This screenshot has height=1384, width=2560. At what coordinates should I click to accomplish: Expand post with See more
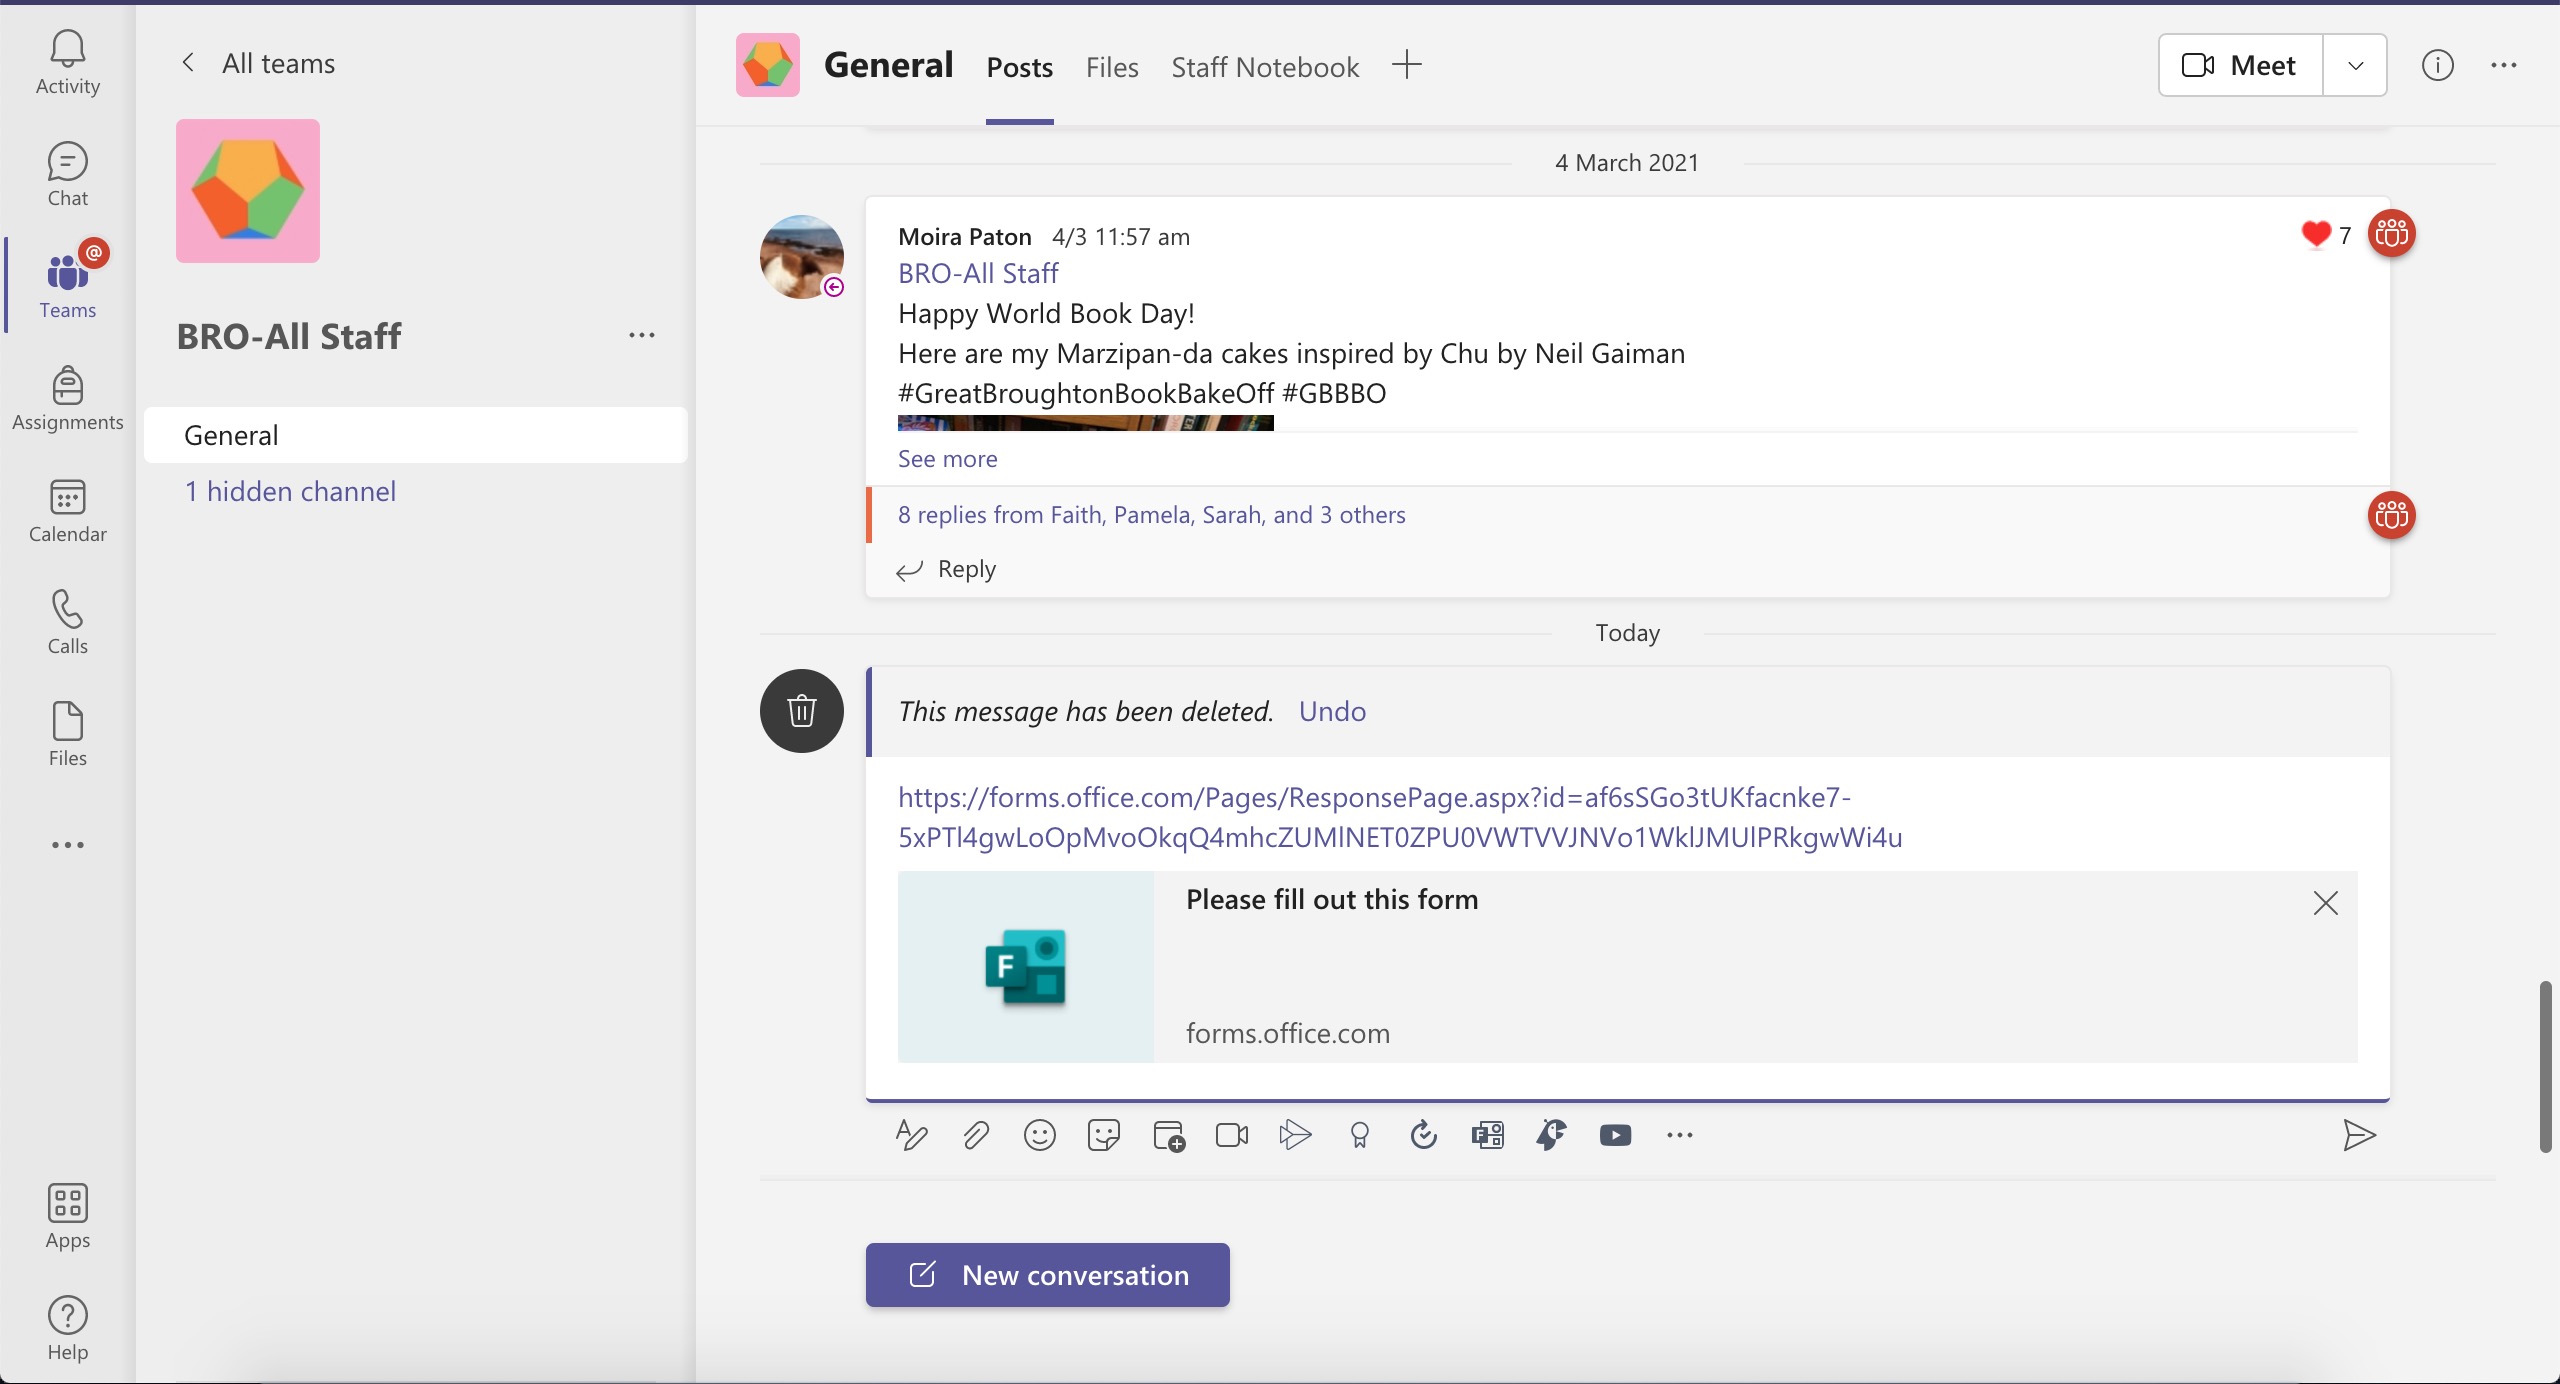click(947, 459)
